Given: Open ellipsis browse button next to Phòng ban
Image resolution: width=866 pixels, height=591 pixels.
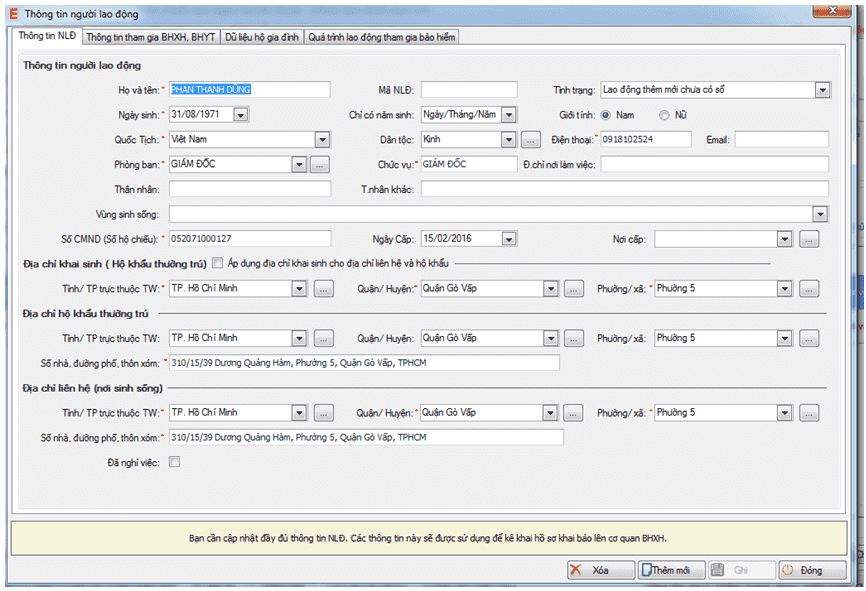Looking at the screenshot, I should (x=319, y=164).
